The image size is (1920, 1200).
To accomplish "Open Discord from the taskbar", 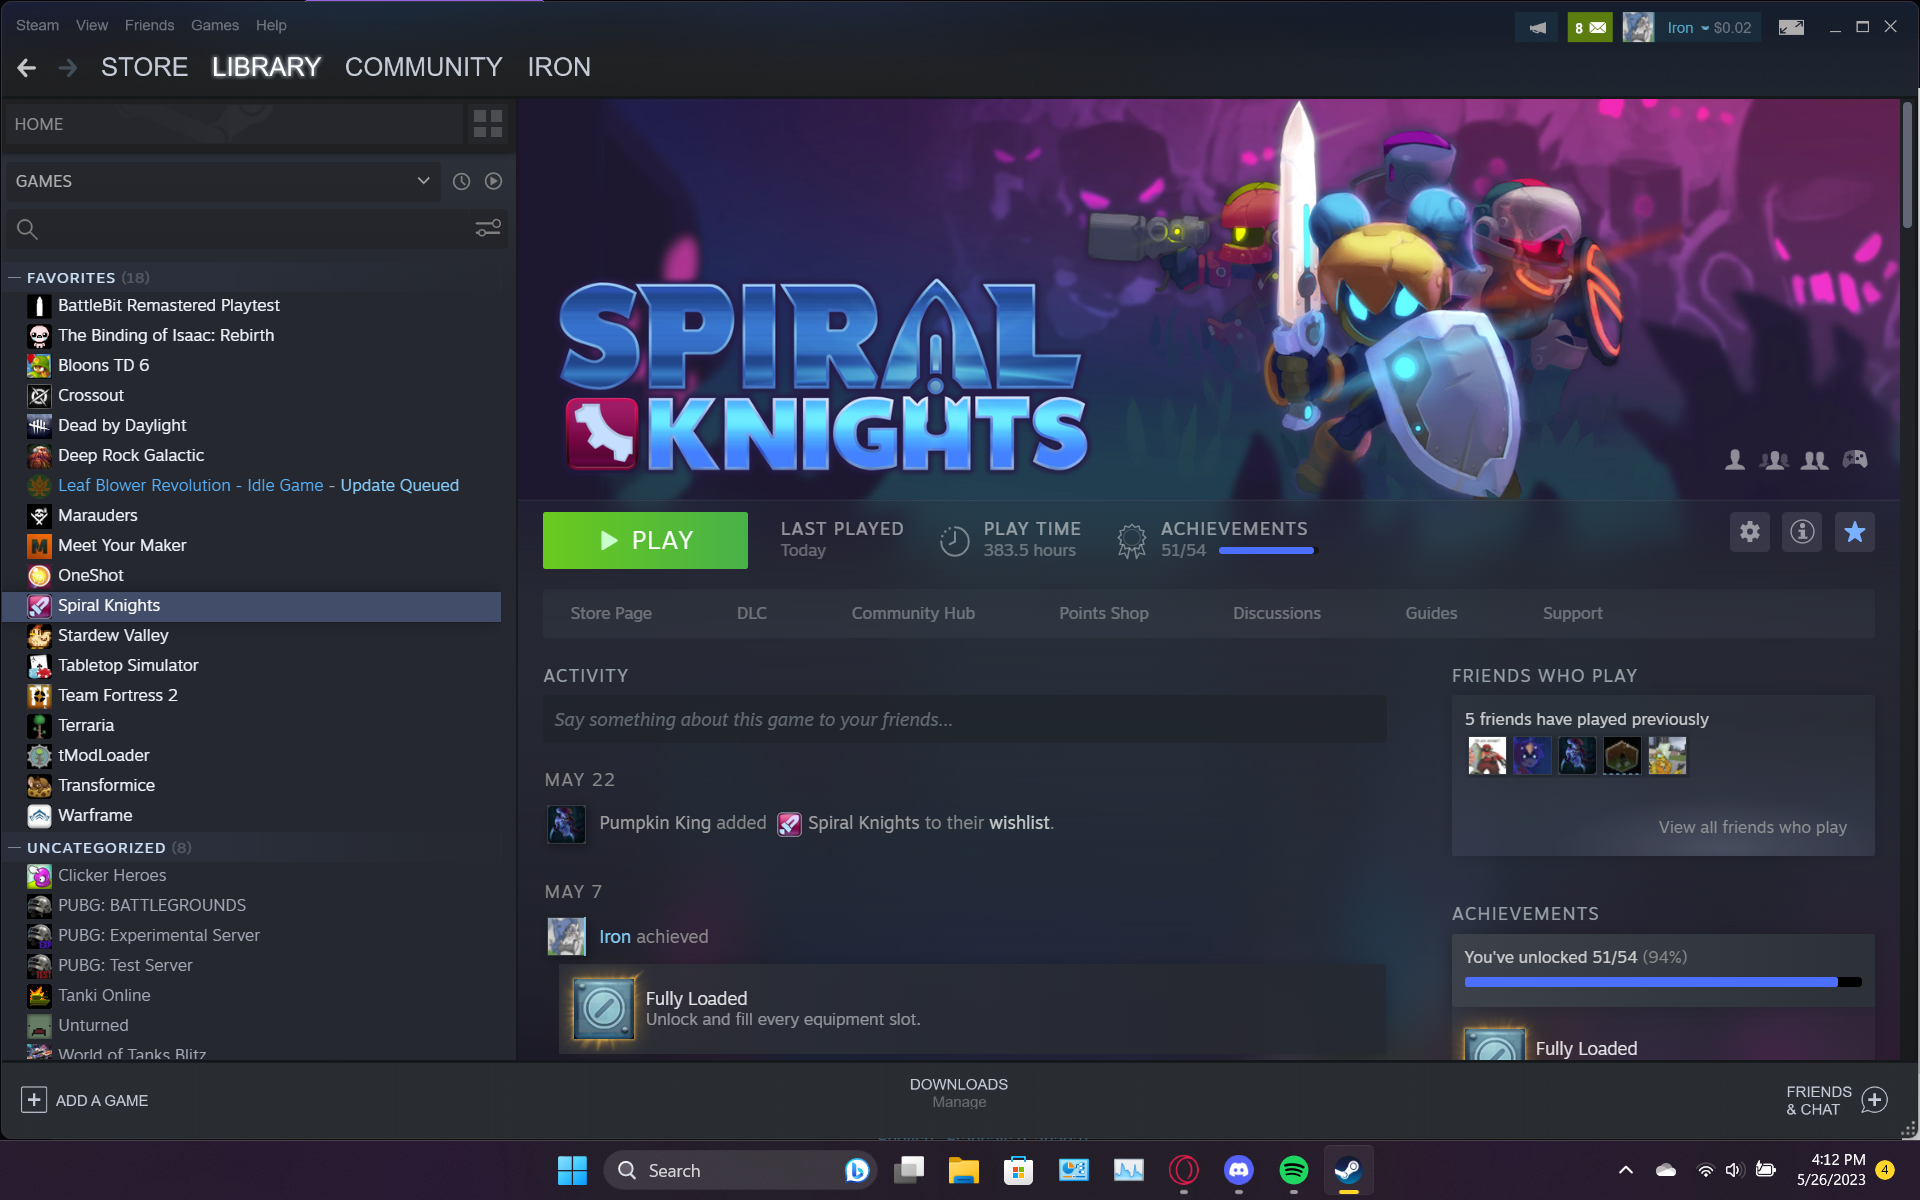I will tap(1238, 1170).
